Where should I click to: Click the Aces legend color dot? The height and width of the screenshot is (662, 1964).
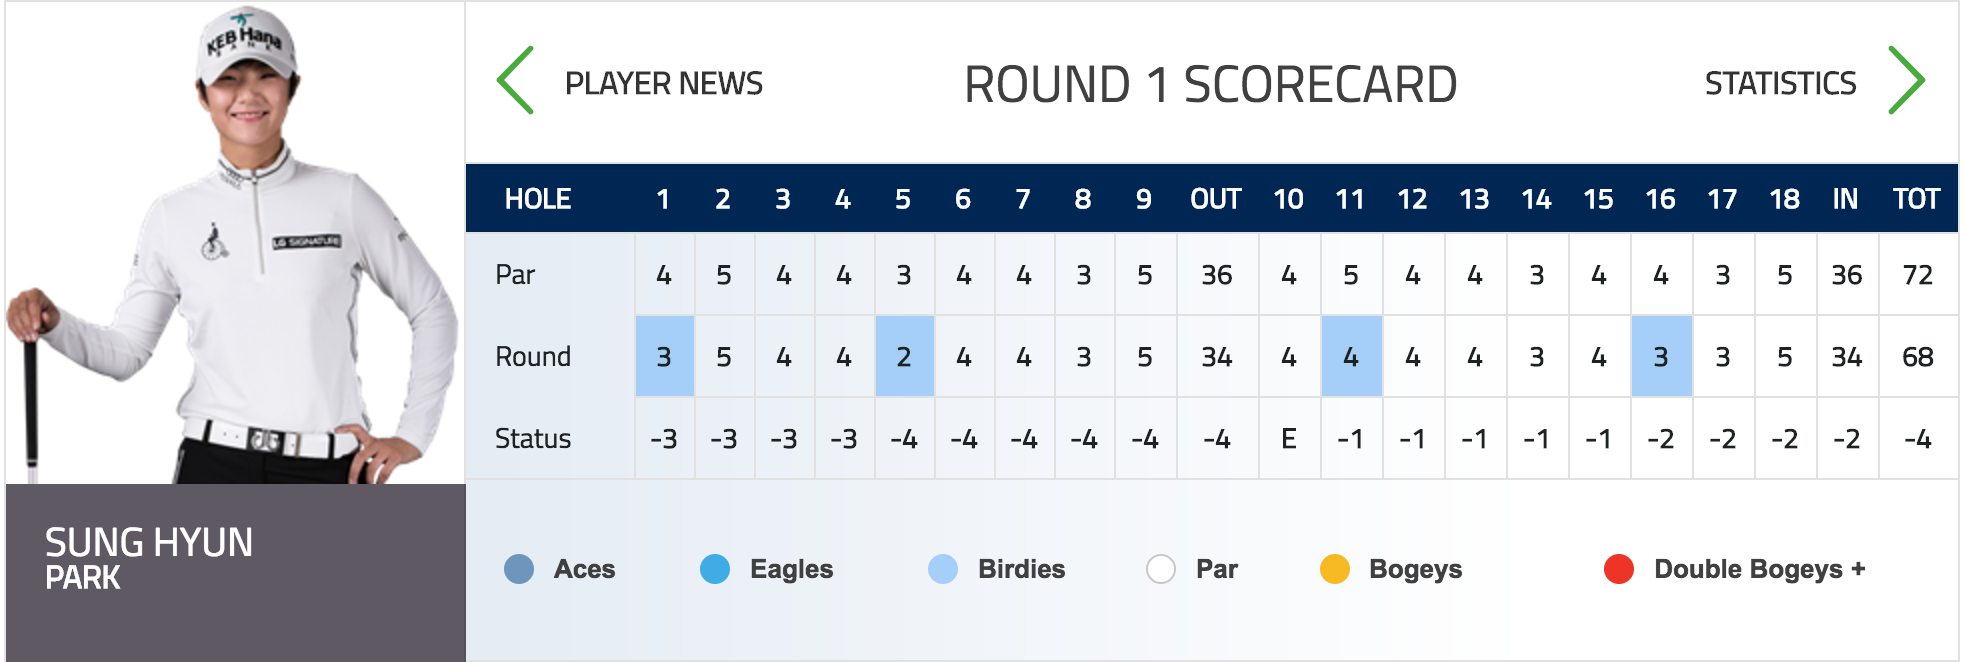[519, 569]
